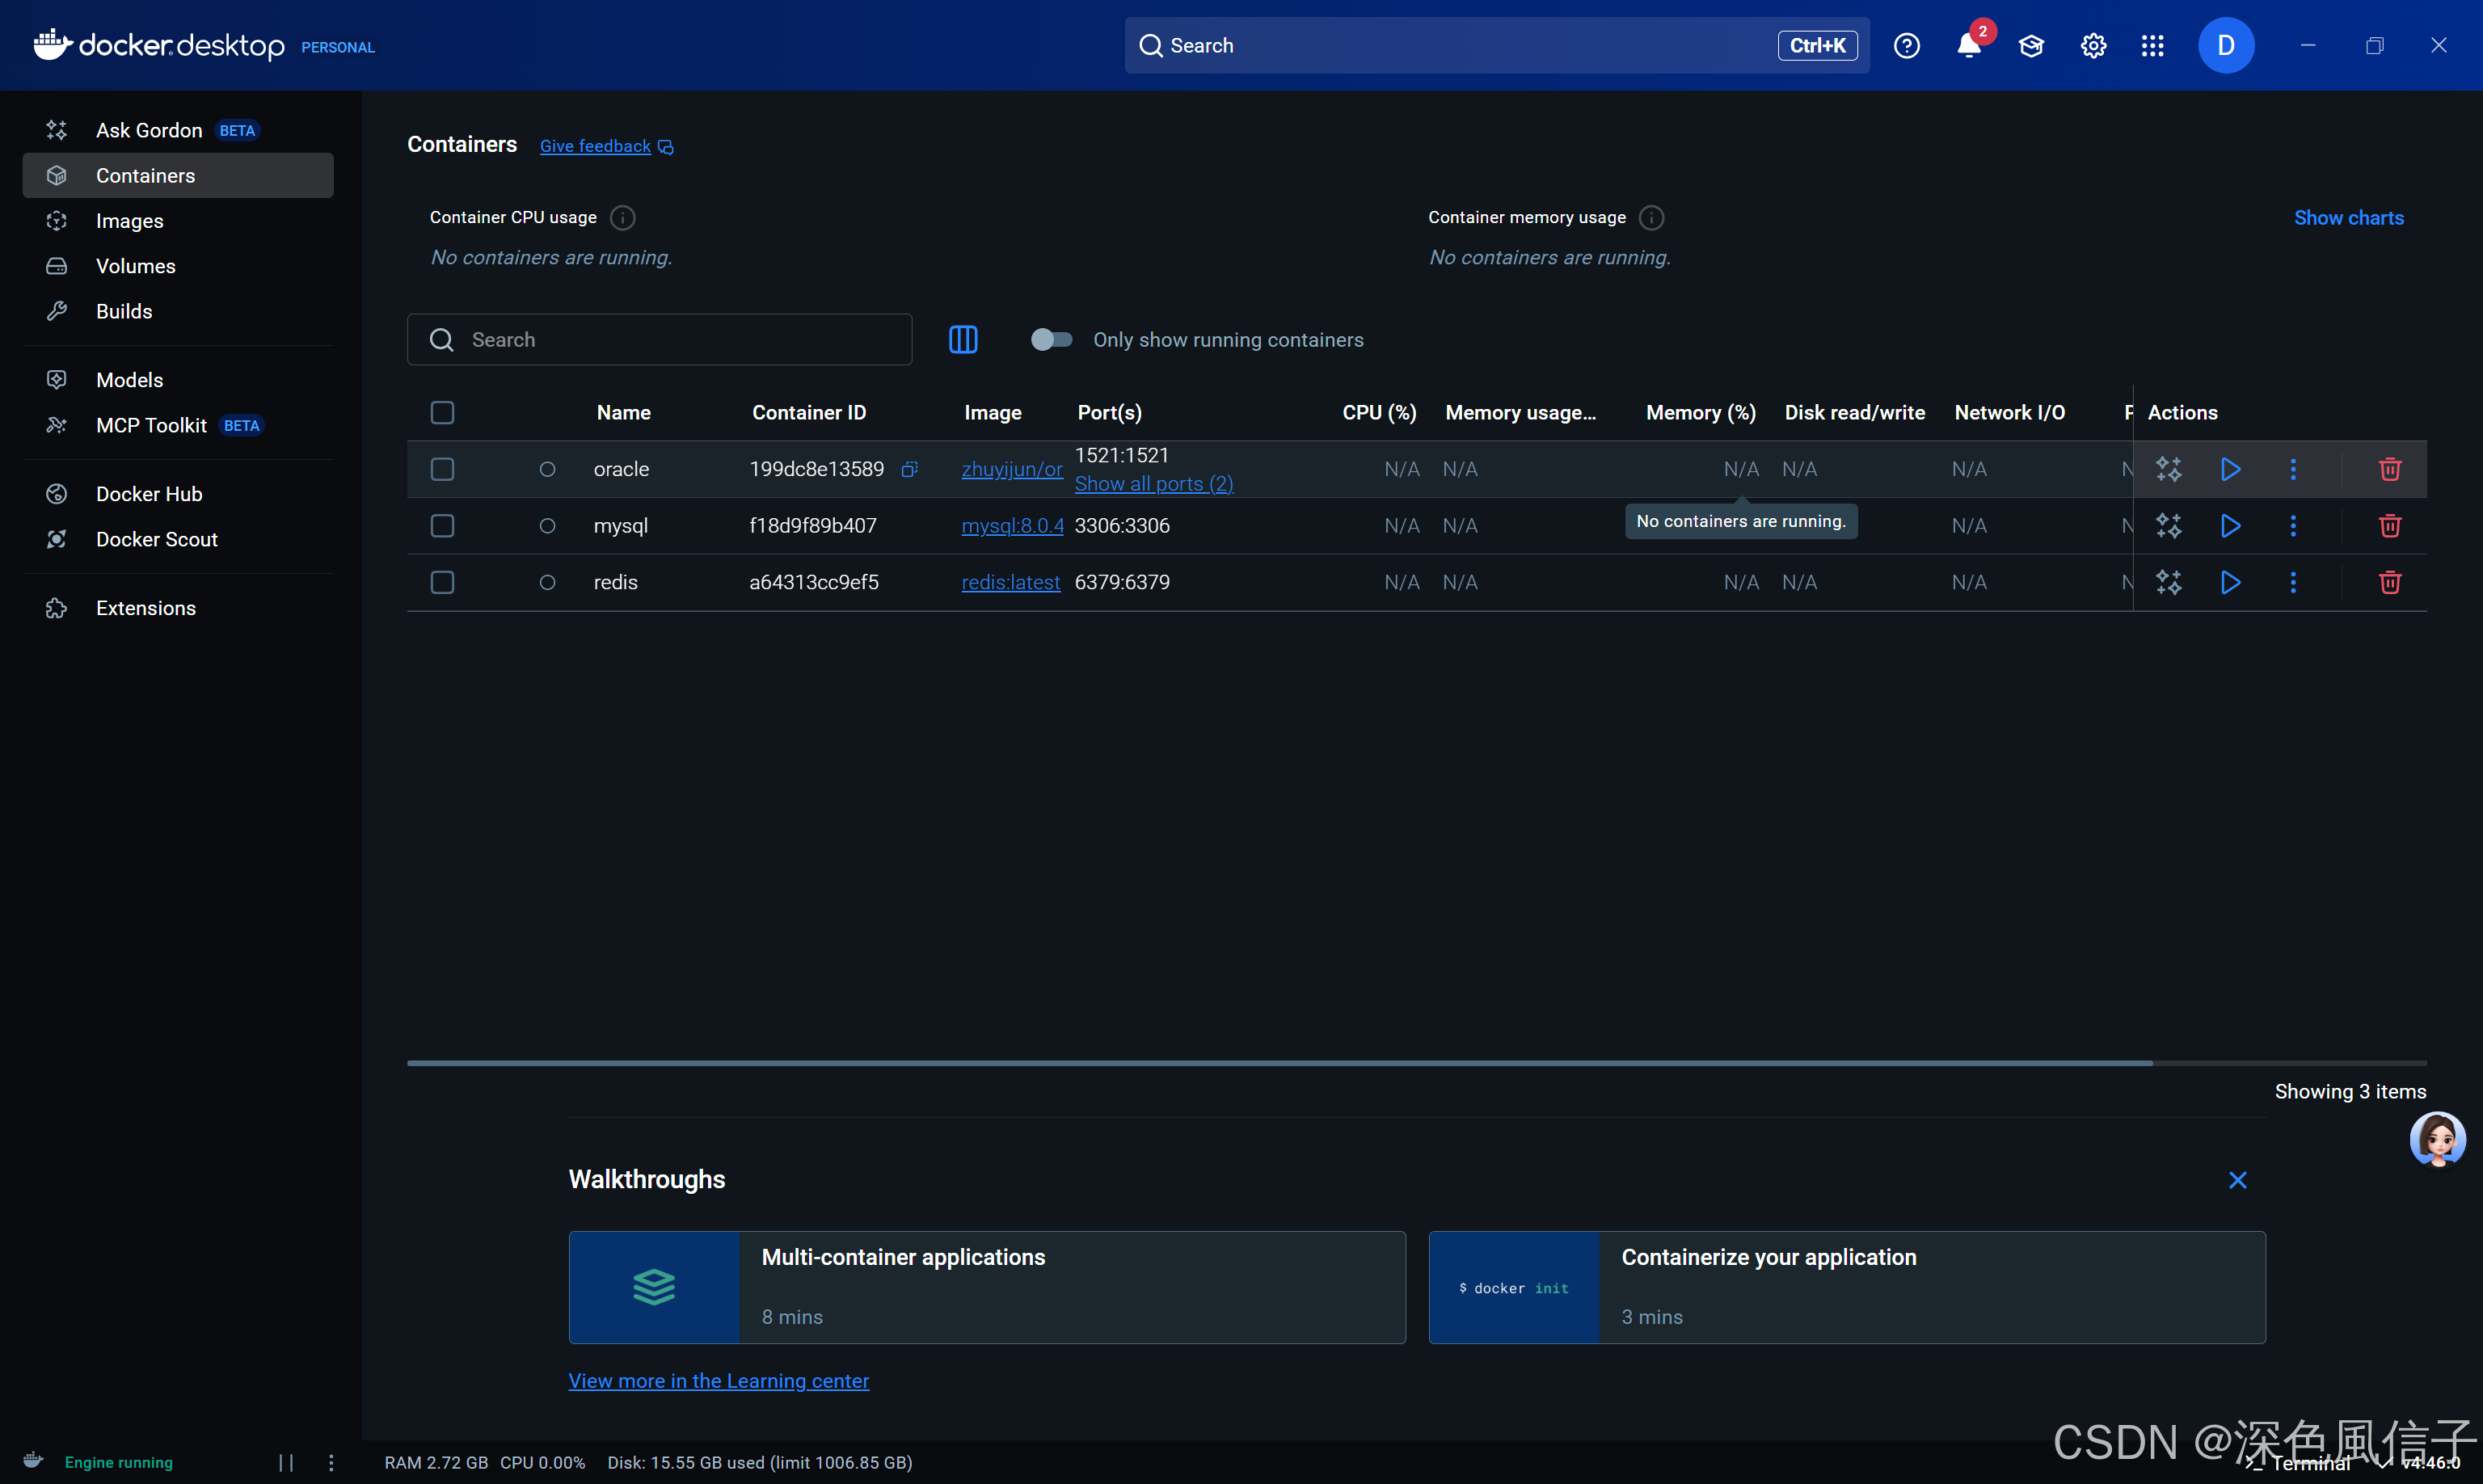The width and height of the screenshot is (2483, 1484).
Task: Open the redis:latest image link
Action: (x=1010, y=582)
